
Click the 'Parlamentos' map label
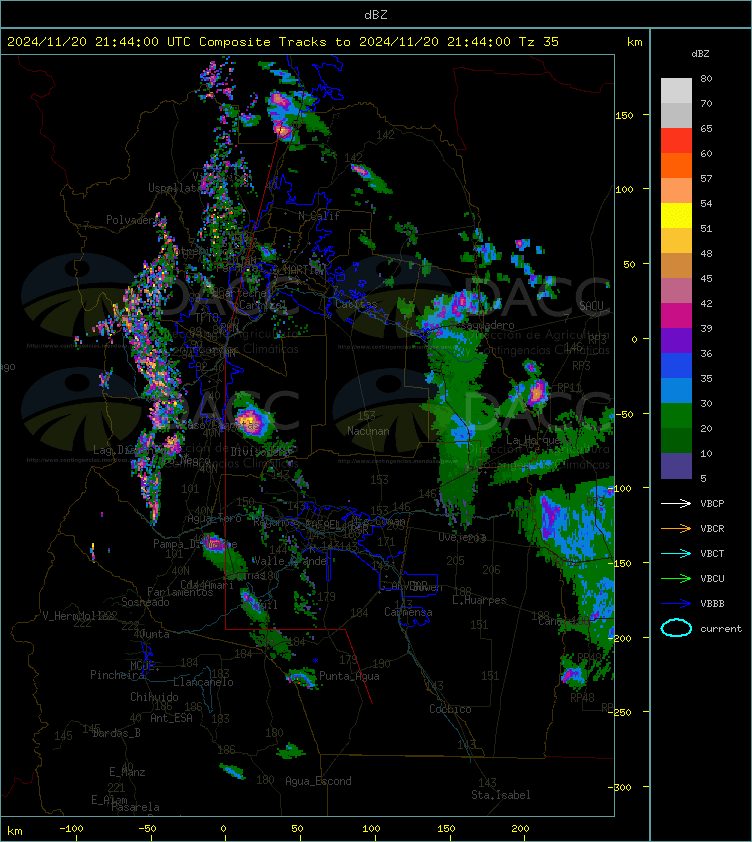click(x=180, y=592)
